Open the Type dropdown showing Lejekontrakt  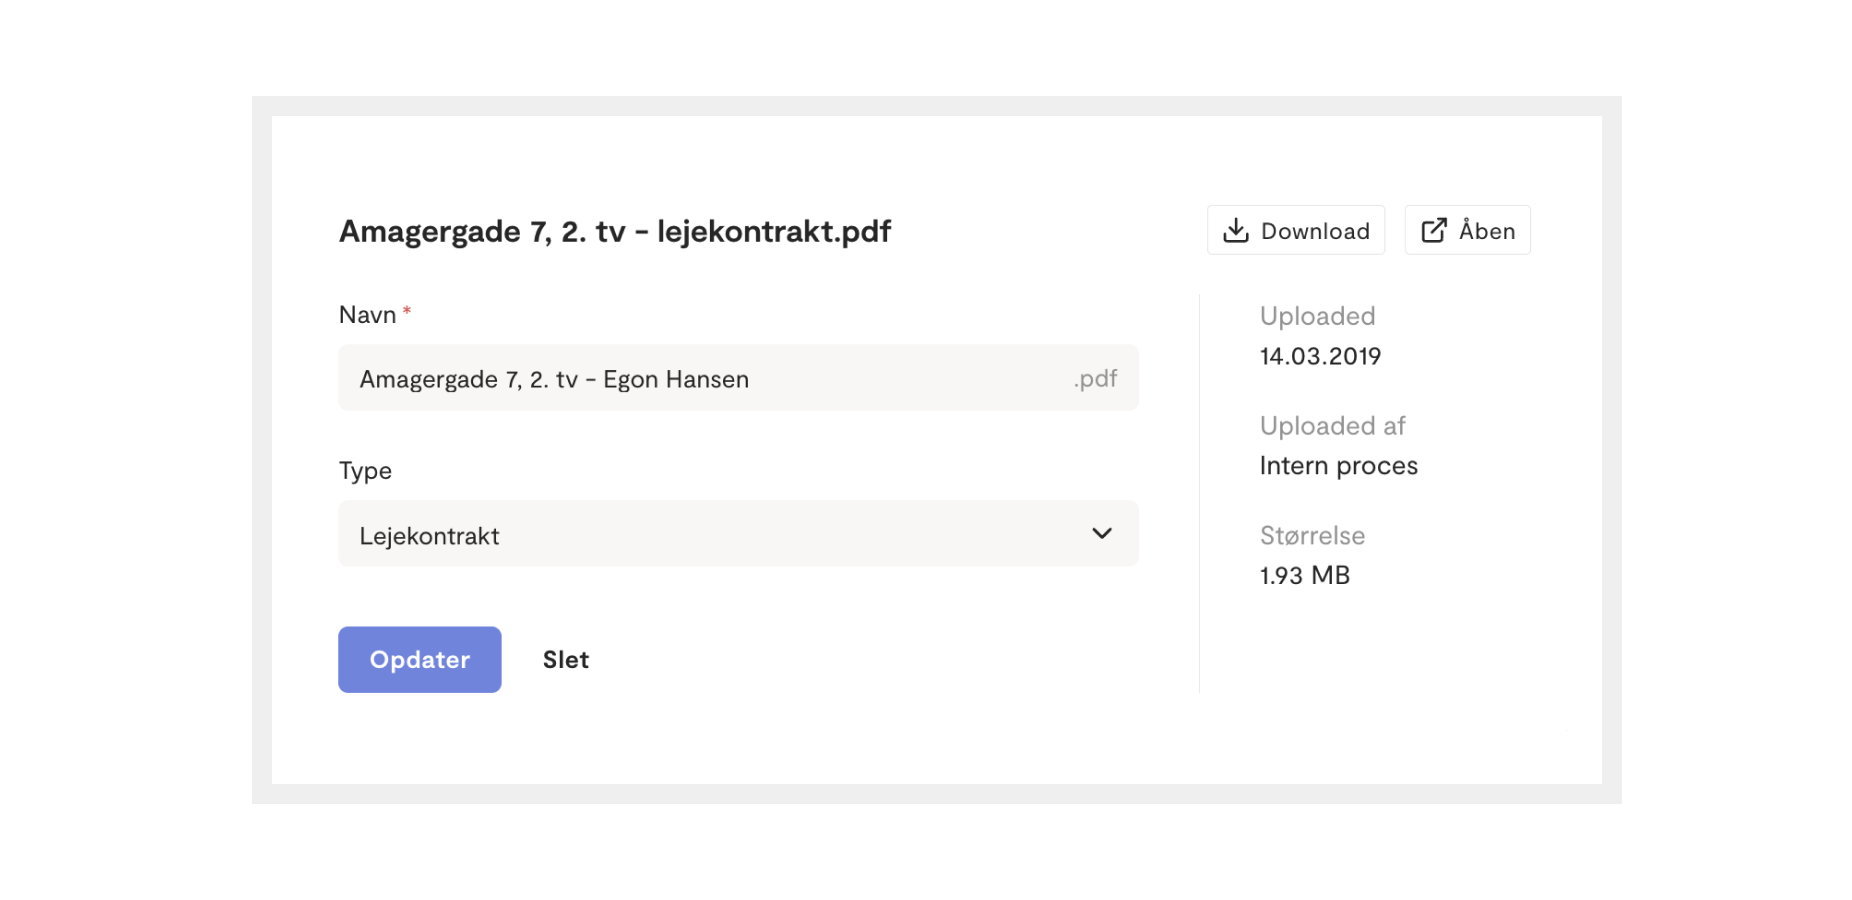coord(738,534)
